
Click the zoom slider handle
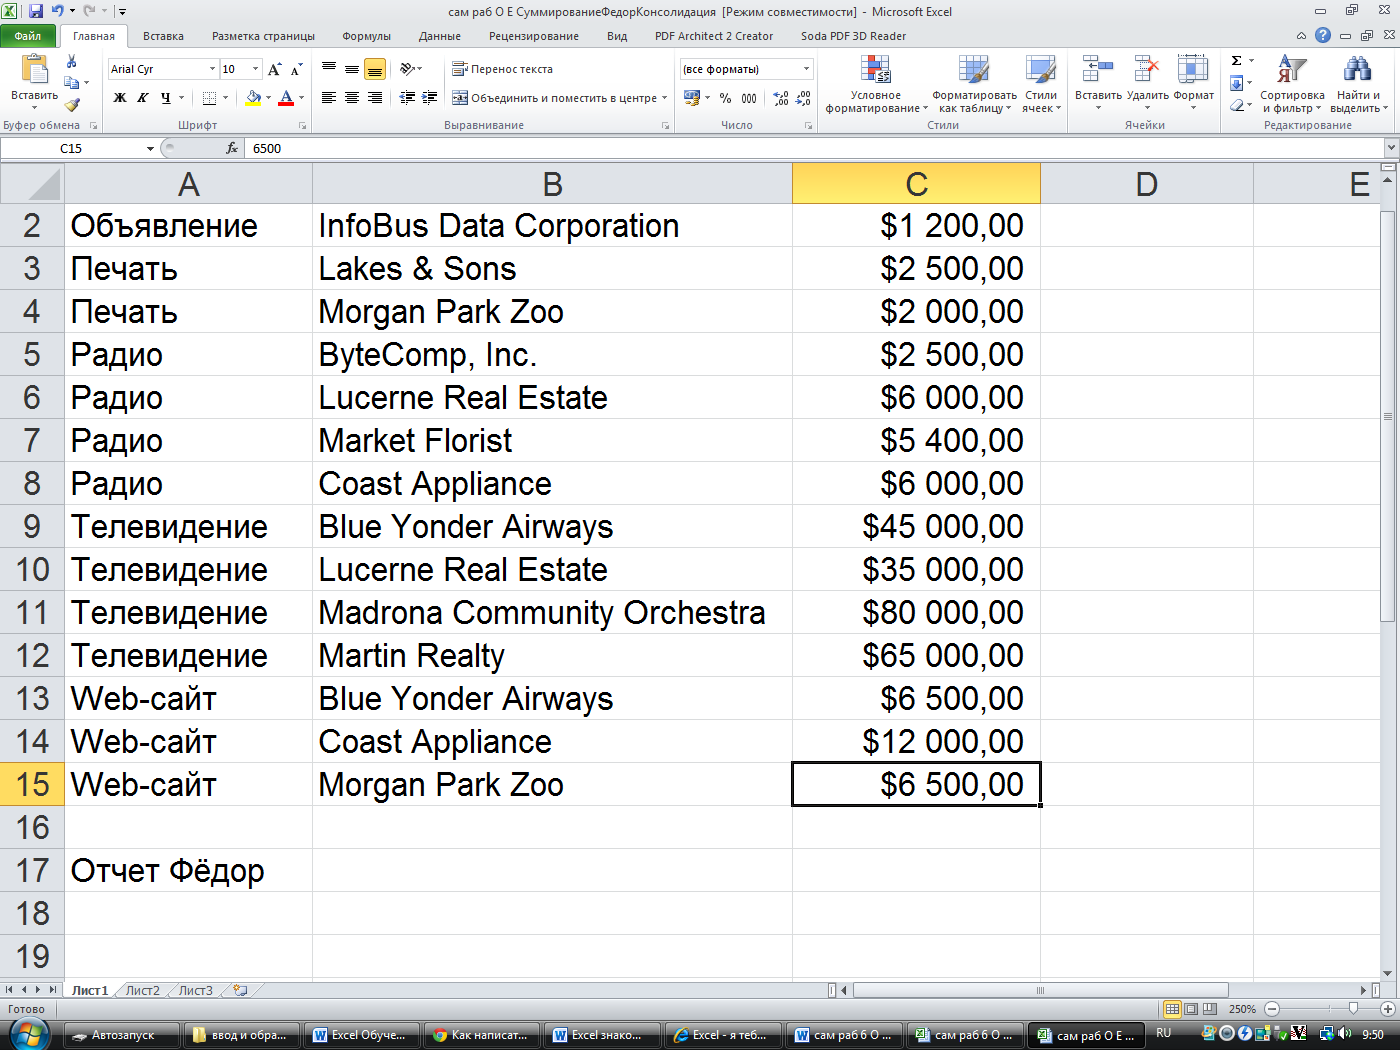coord(1352,1009)
